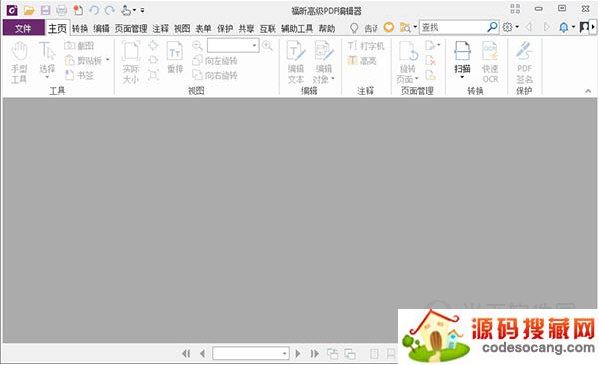The image size is (599, 365).
Task: Click the Print icon in quick access toolbar
Action: tap(61, 10)
